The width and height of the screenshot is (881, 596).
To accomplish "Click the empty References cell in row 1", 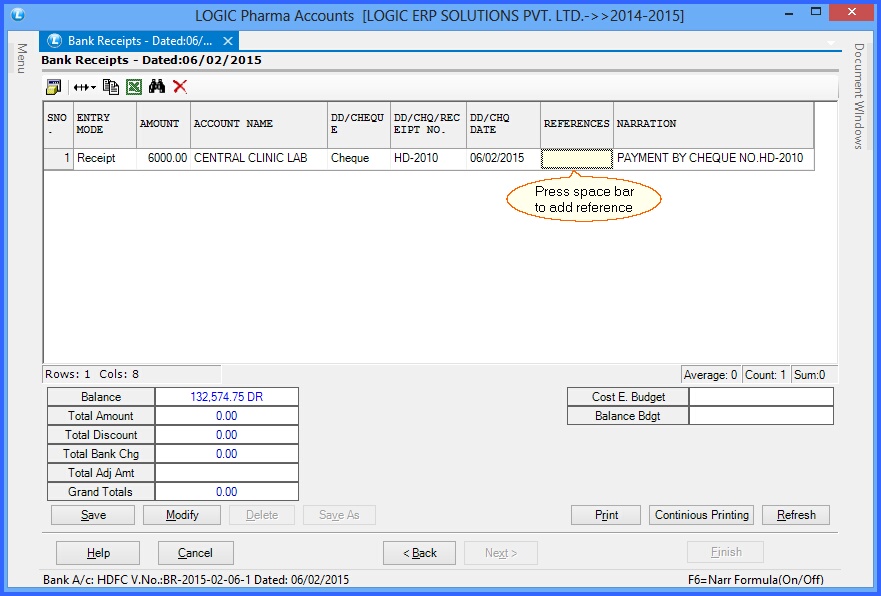I will click(576, 158).
